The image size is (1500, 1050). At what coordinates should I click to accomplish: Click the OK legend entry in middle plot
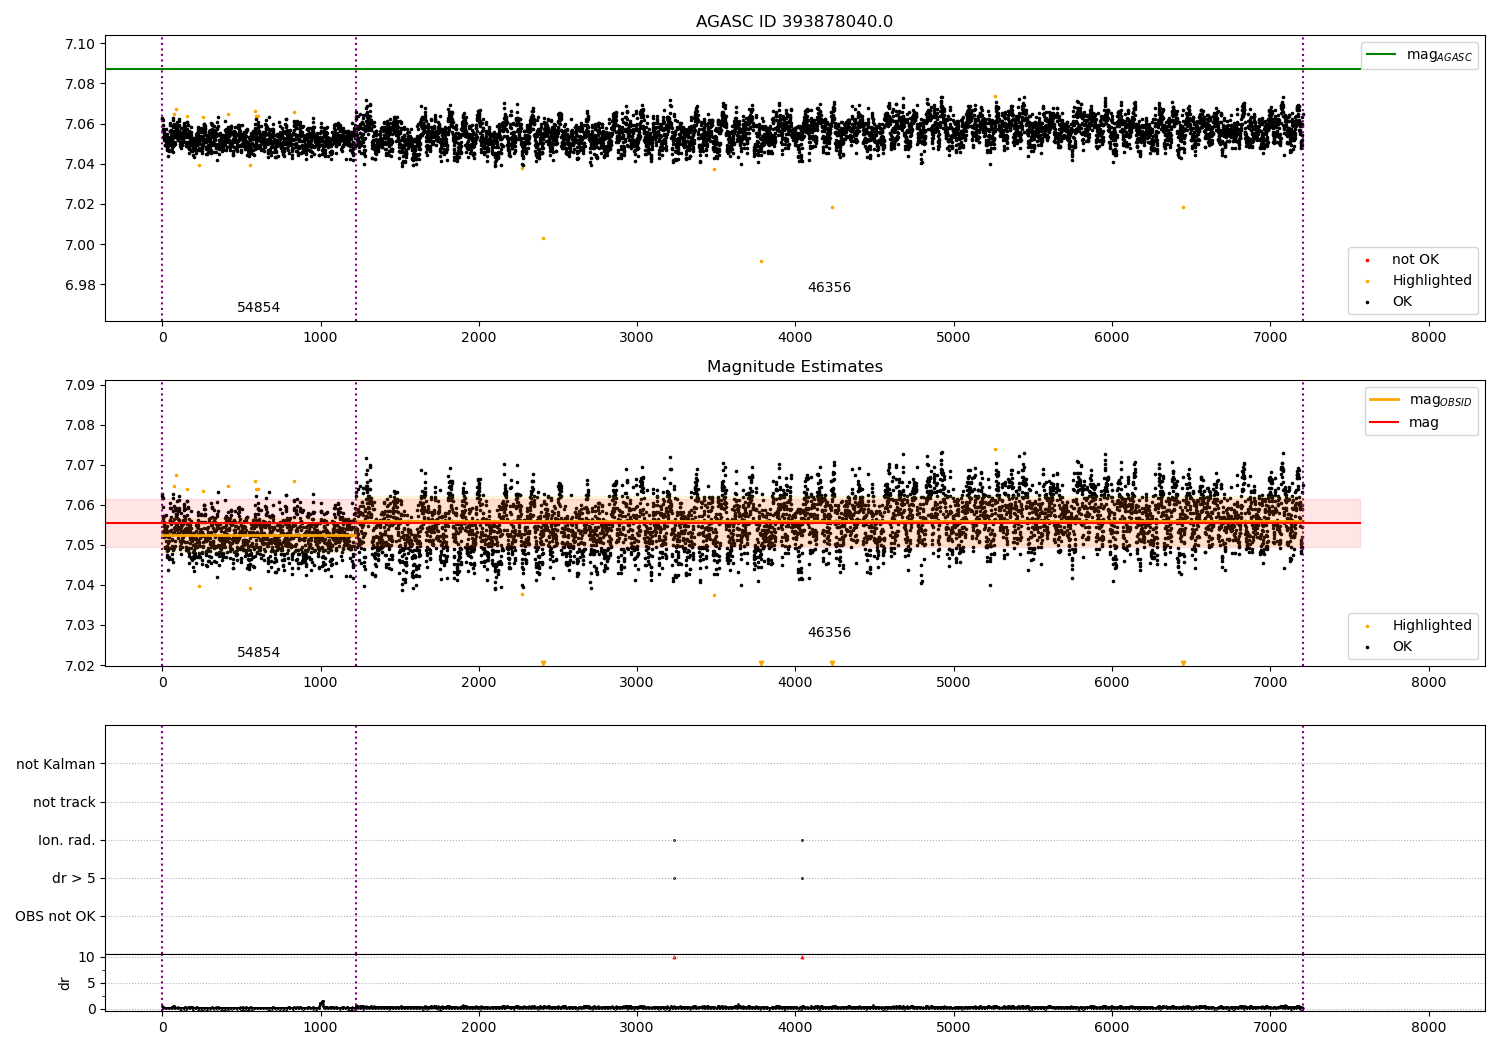[x=1402, y=647]
